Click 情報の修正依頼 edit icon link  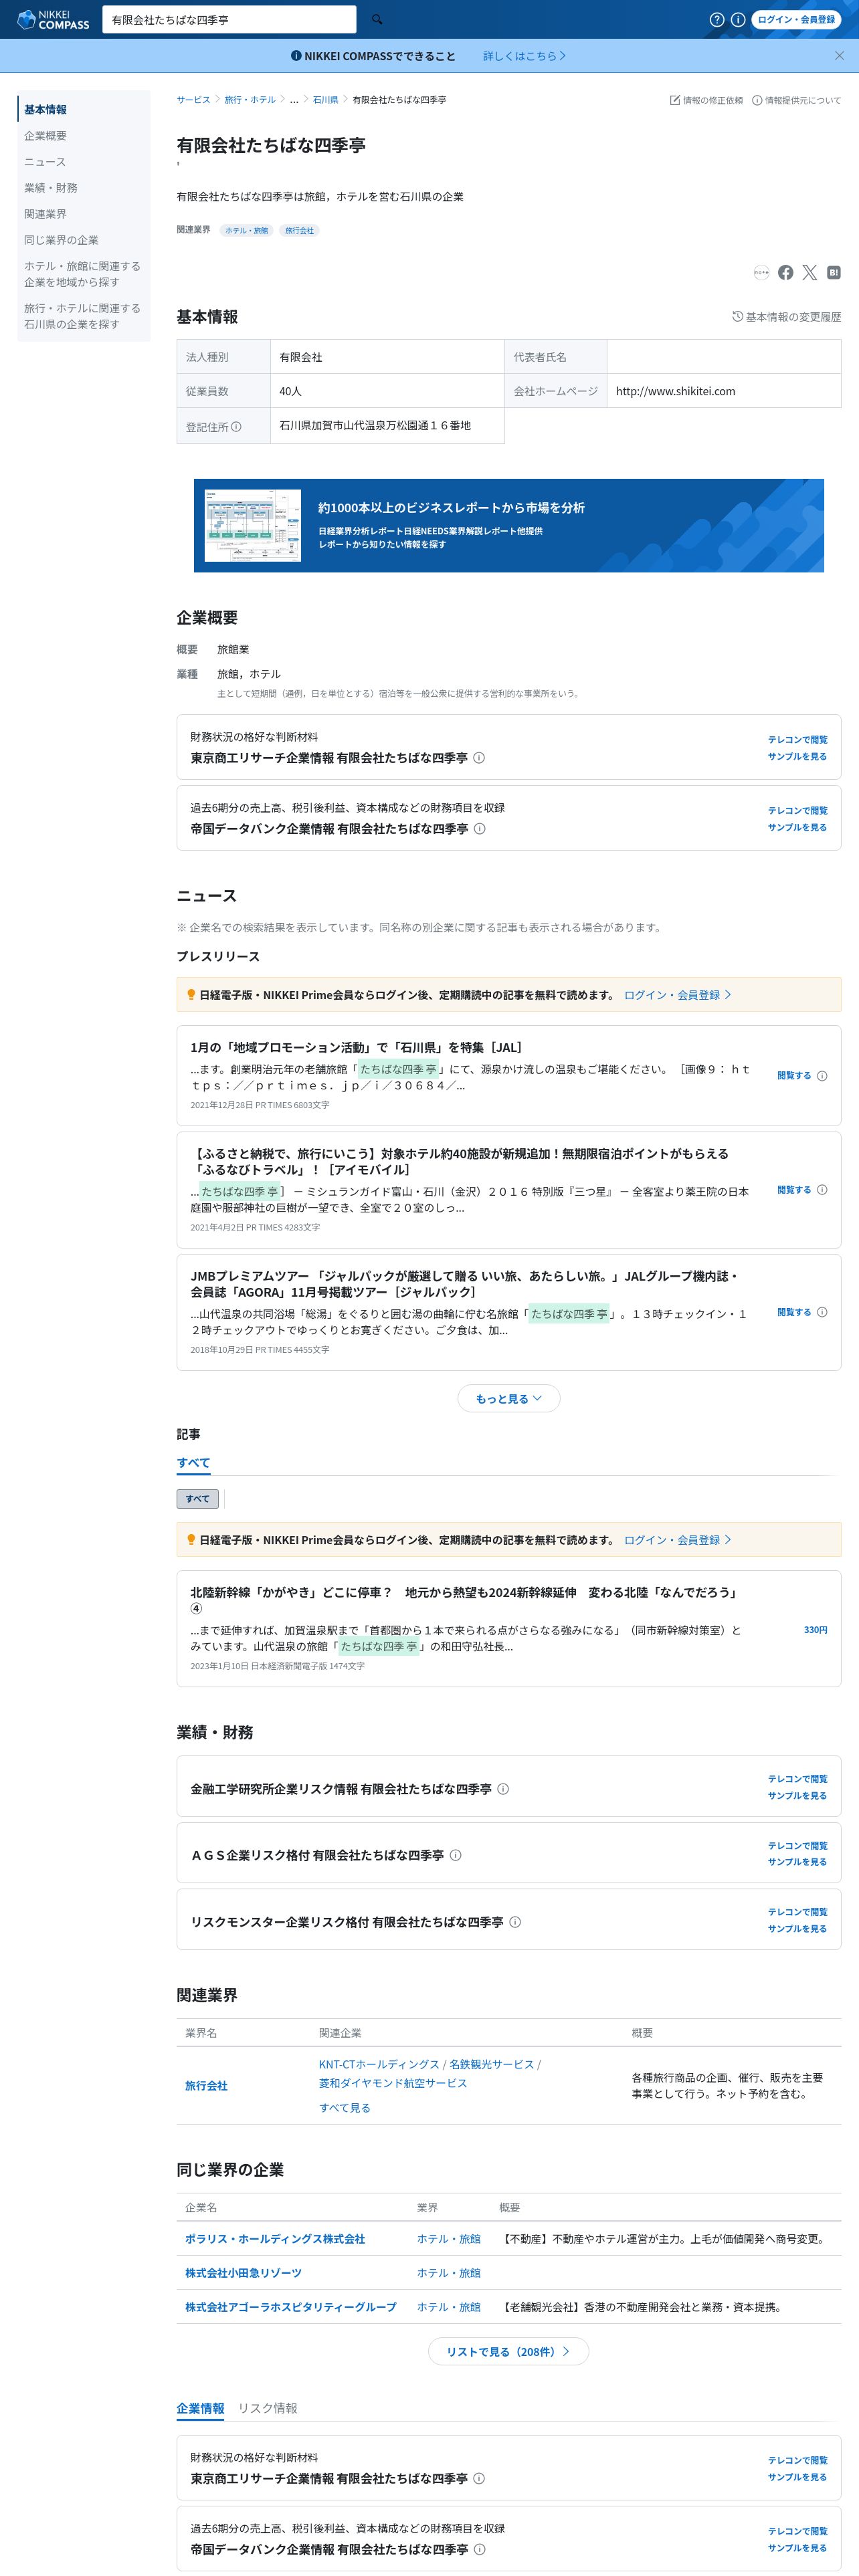(x=706, y=100)
